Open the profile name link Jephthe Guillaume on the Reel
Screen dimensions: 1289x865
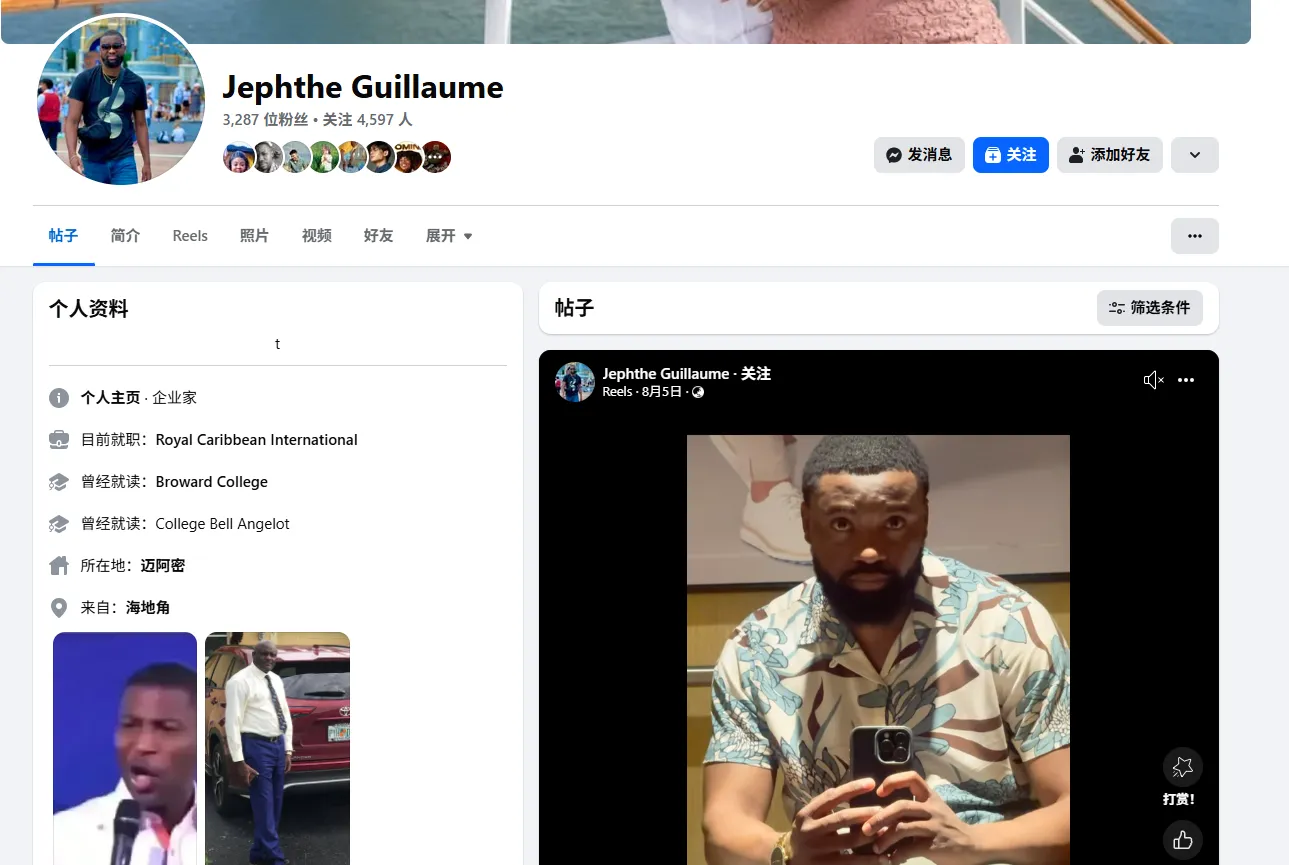[x=667, y=373]
